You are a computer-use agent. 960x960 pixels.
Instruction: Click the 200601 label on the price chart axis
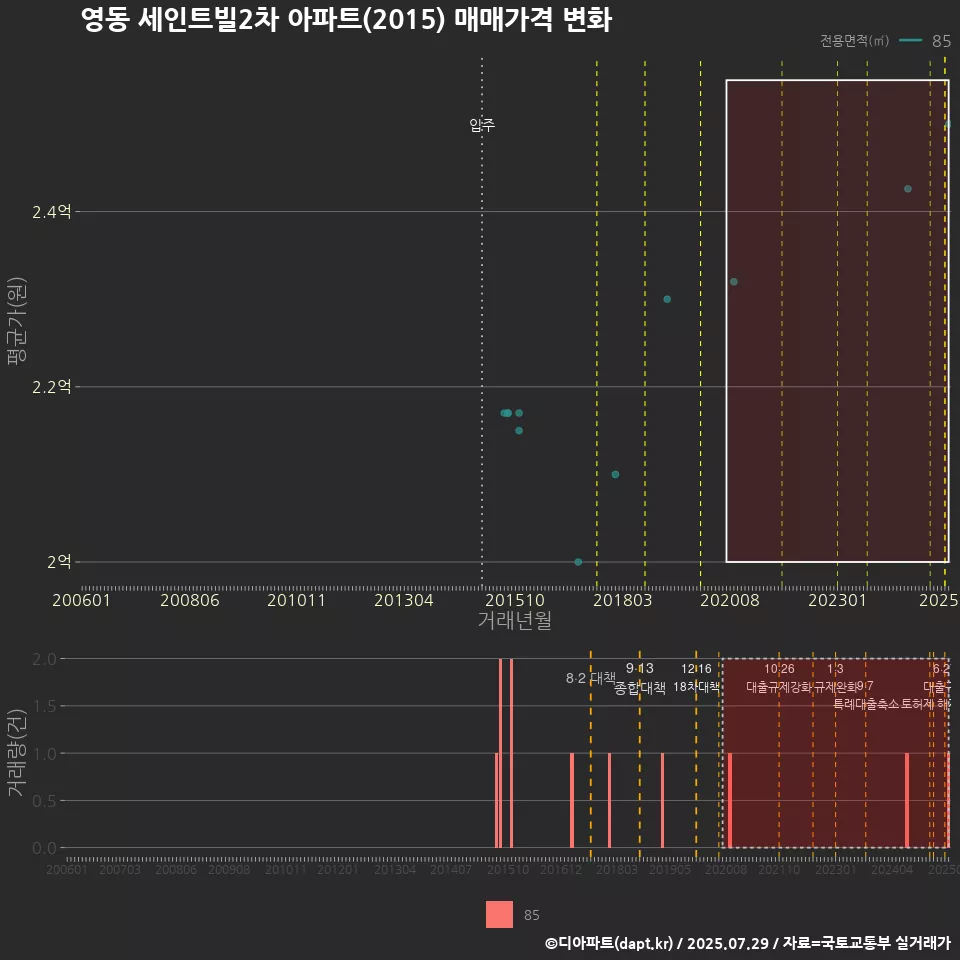click(81, 600)
